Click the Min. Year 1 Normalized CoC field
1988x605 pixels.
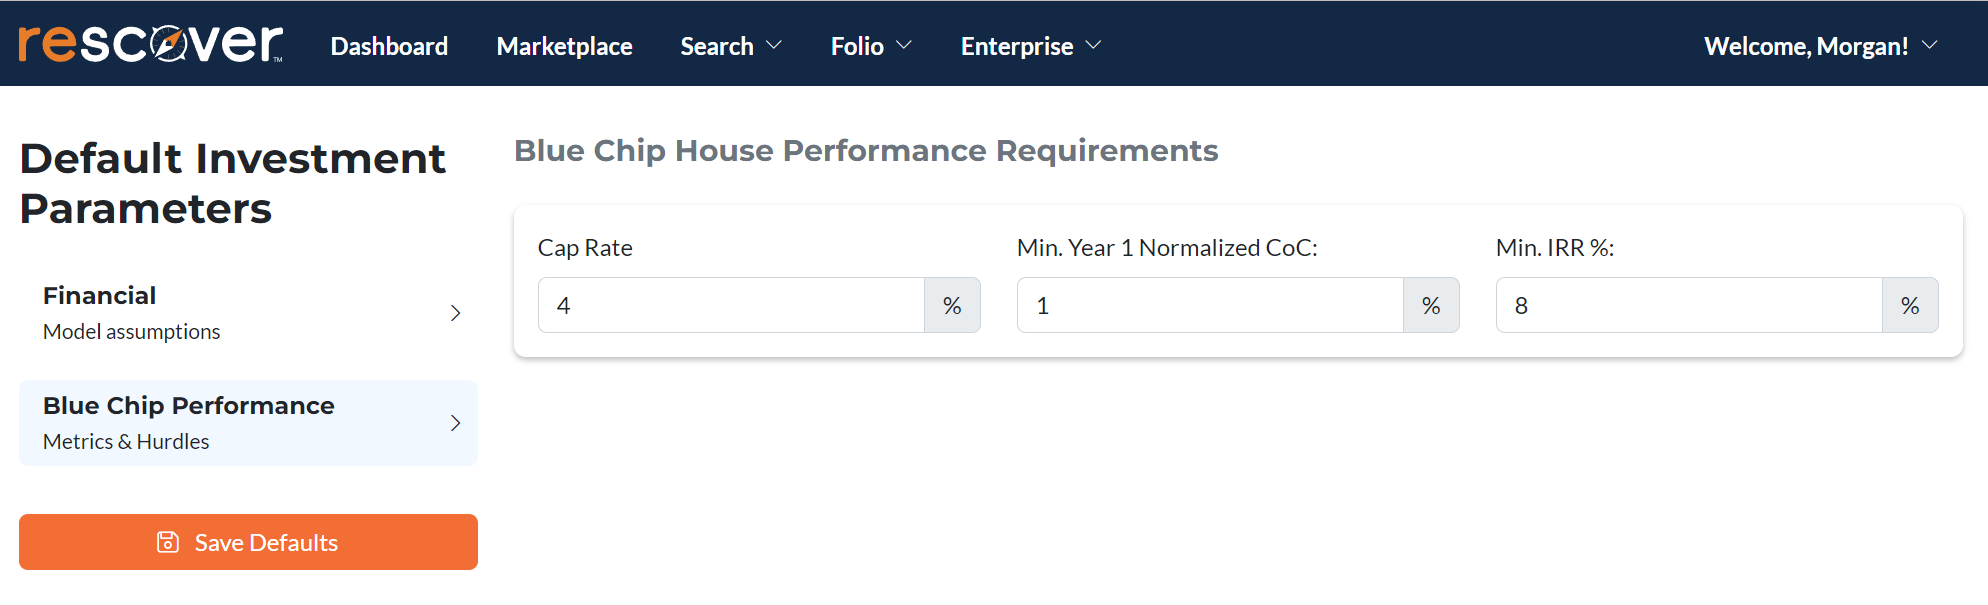coord(1210,306)
